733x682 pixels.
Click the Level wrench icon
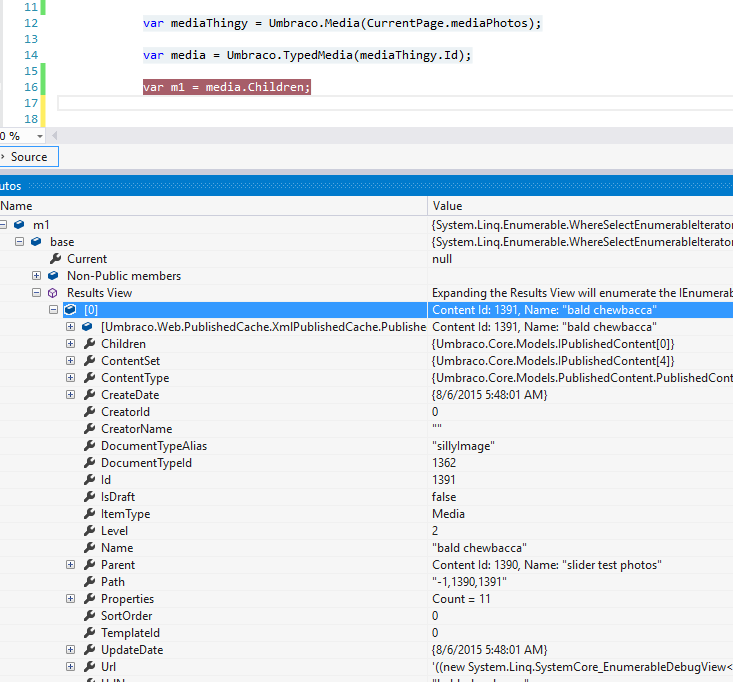click(90, 531)
